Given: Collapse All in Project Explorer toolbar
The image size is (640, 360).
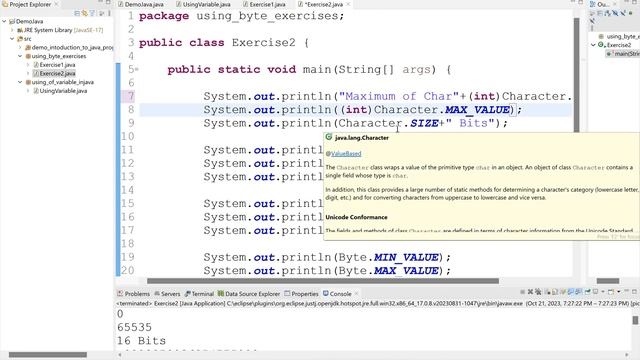Looking at the screenshot, I should 77,13.
